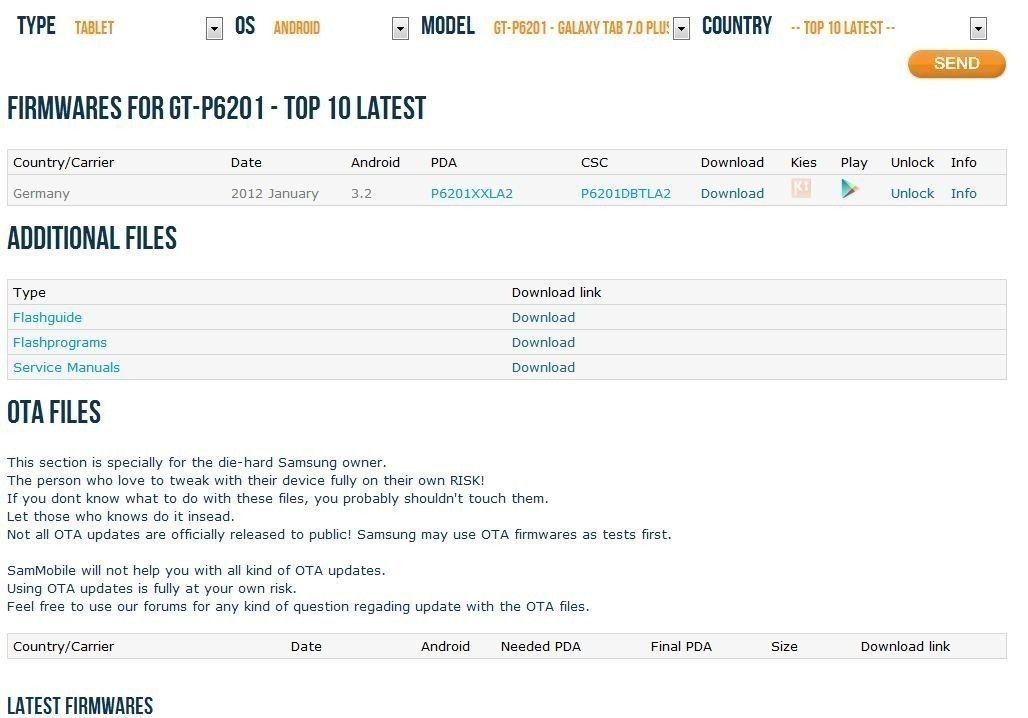
Task: Click the Additional Files heading
Action: (x=92, y=238)
